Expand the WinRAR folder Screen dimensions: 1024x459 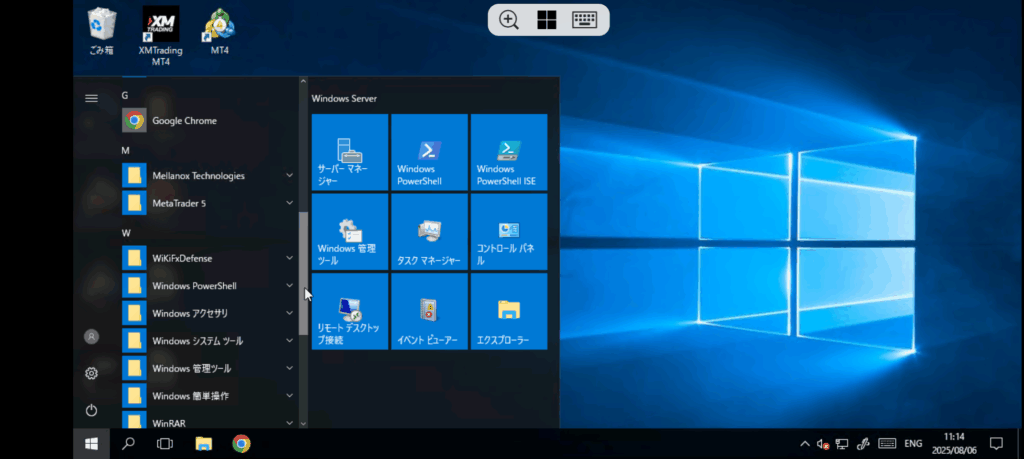[171, 422]
